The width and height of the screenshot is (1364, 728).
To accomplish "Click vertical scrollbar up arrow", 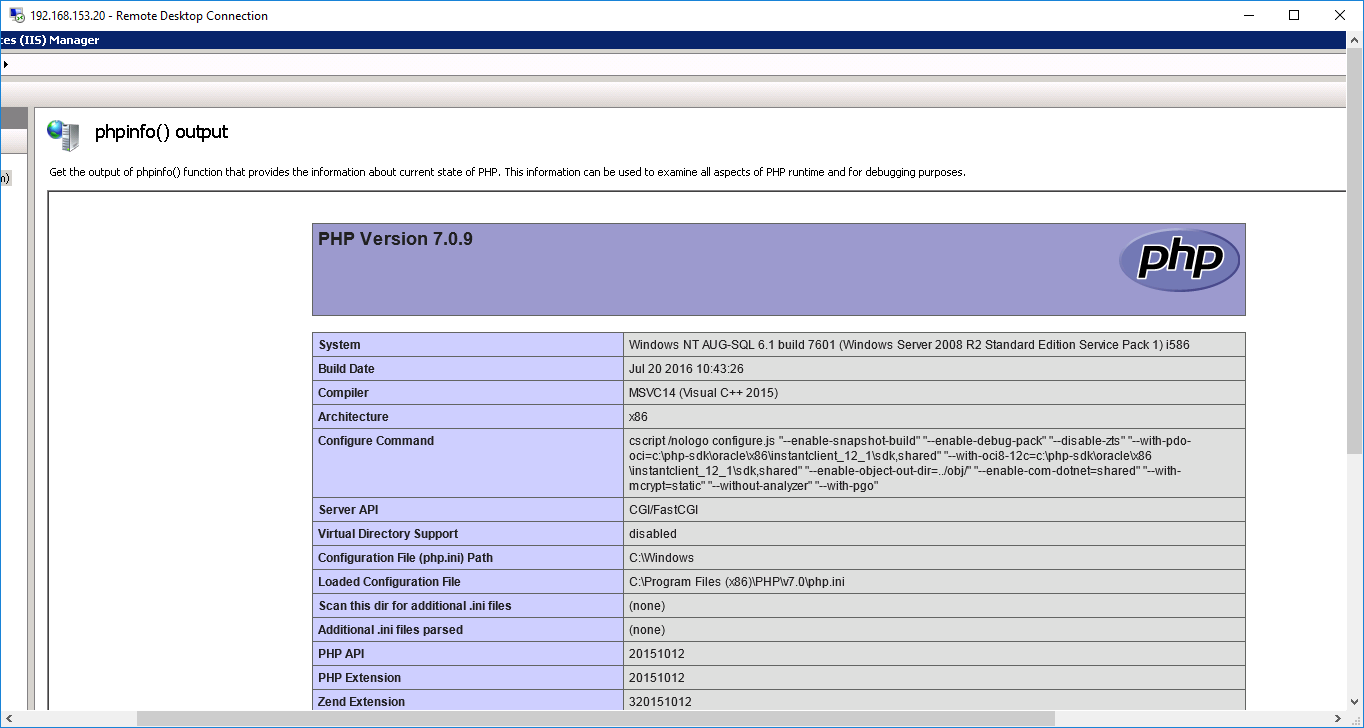I will (1355, 40).
